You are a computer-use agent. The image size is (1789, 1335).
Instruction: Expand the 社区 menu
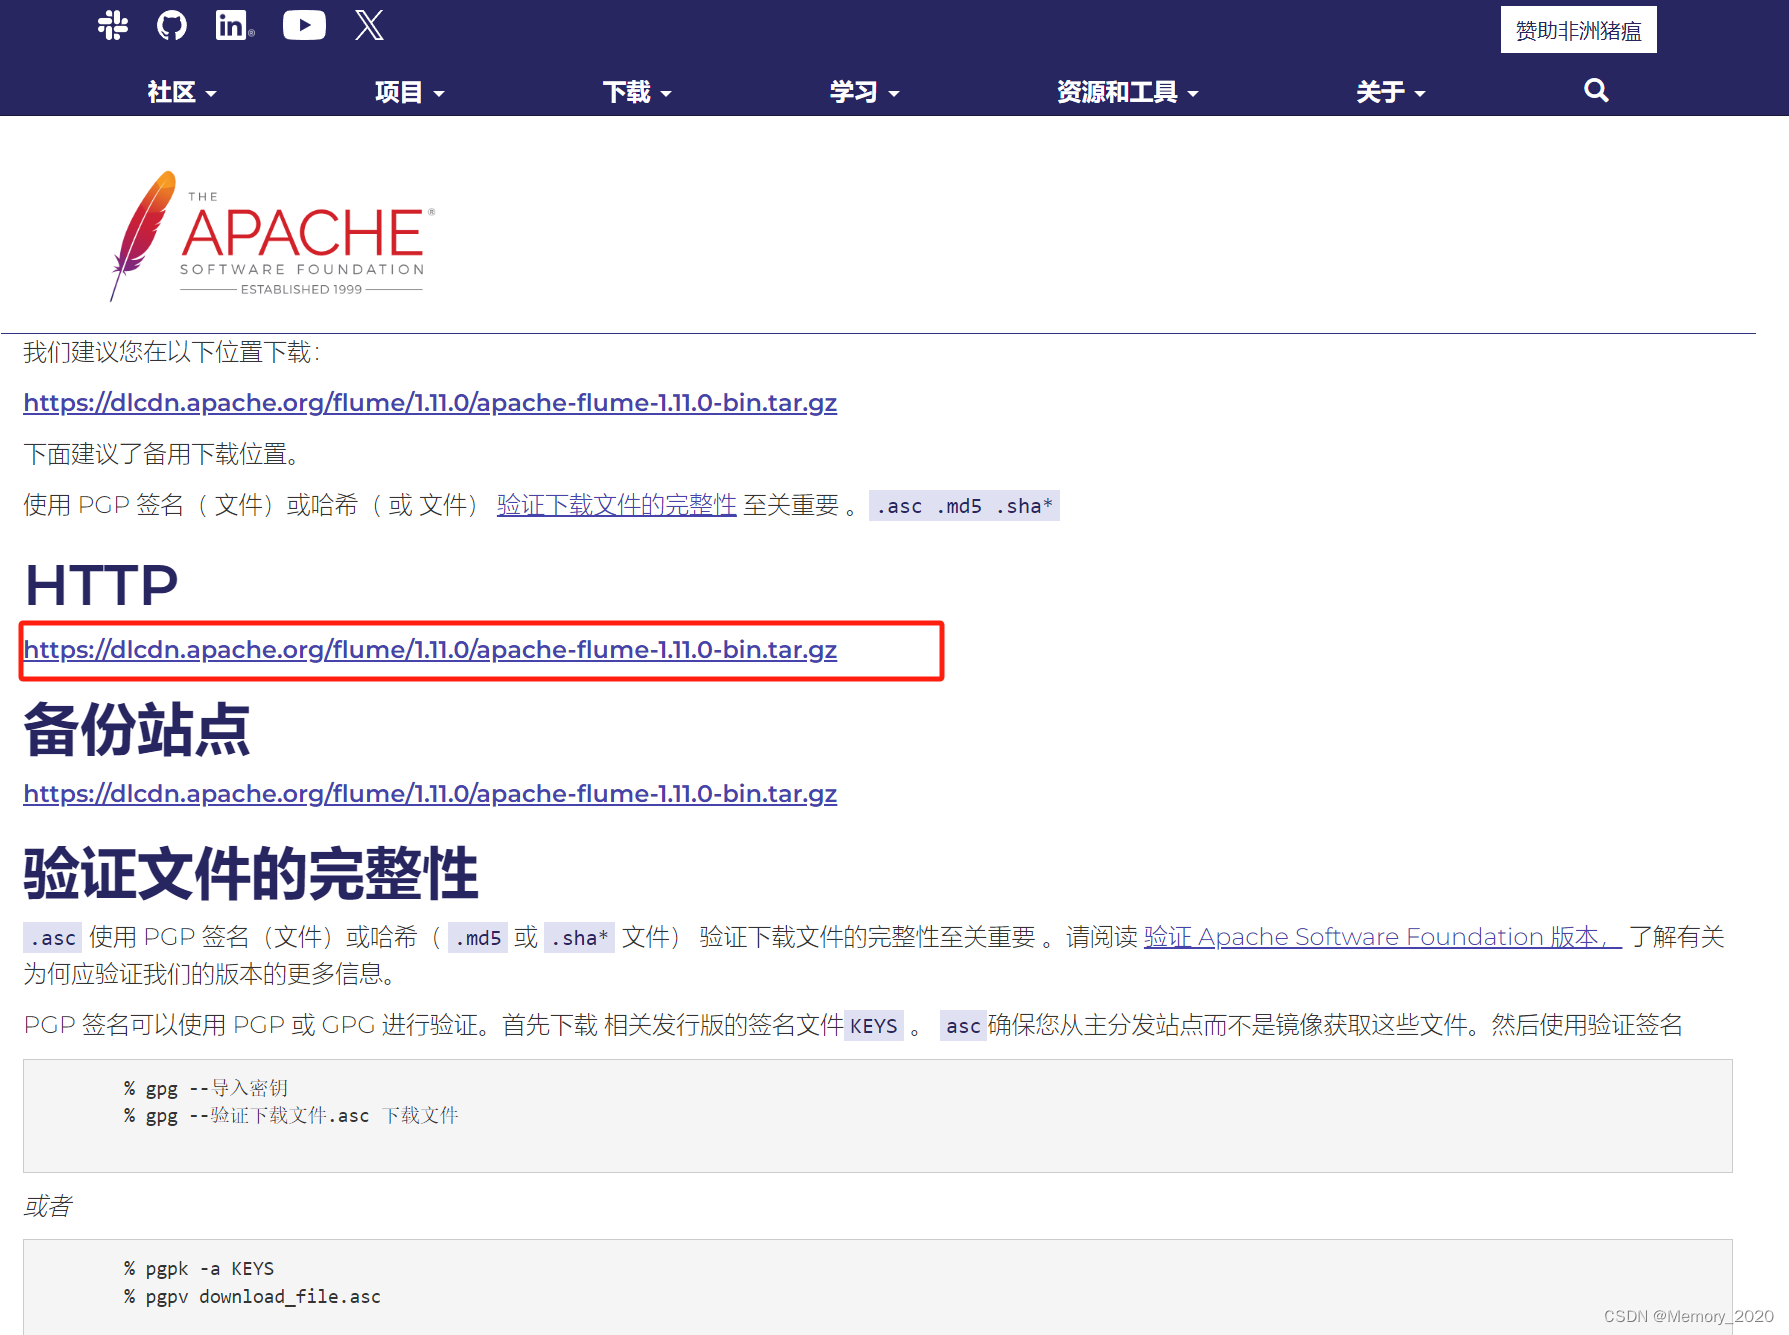pyautogui.click(x=182, y=92)
